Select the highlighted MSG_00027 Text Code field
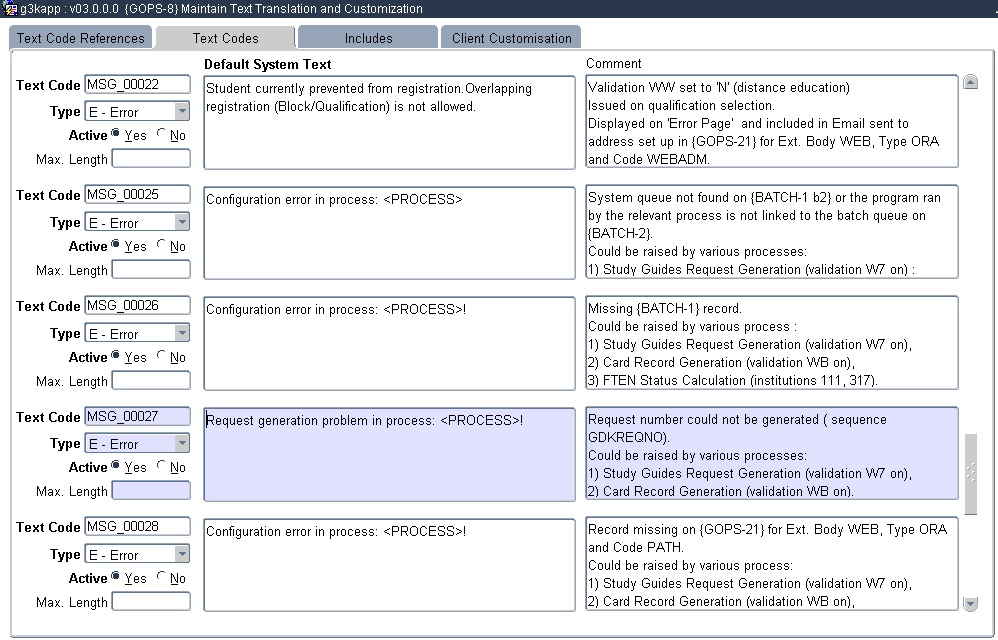The width and height of the screenshot is (998, 640). (x=137, y=416)
